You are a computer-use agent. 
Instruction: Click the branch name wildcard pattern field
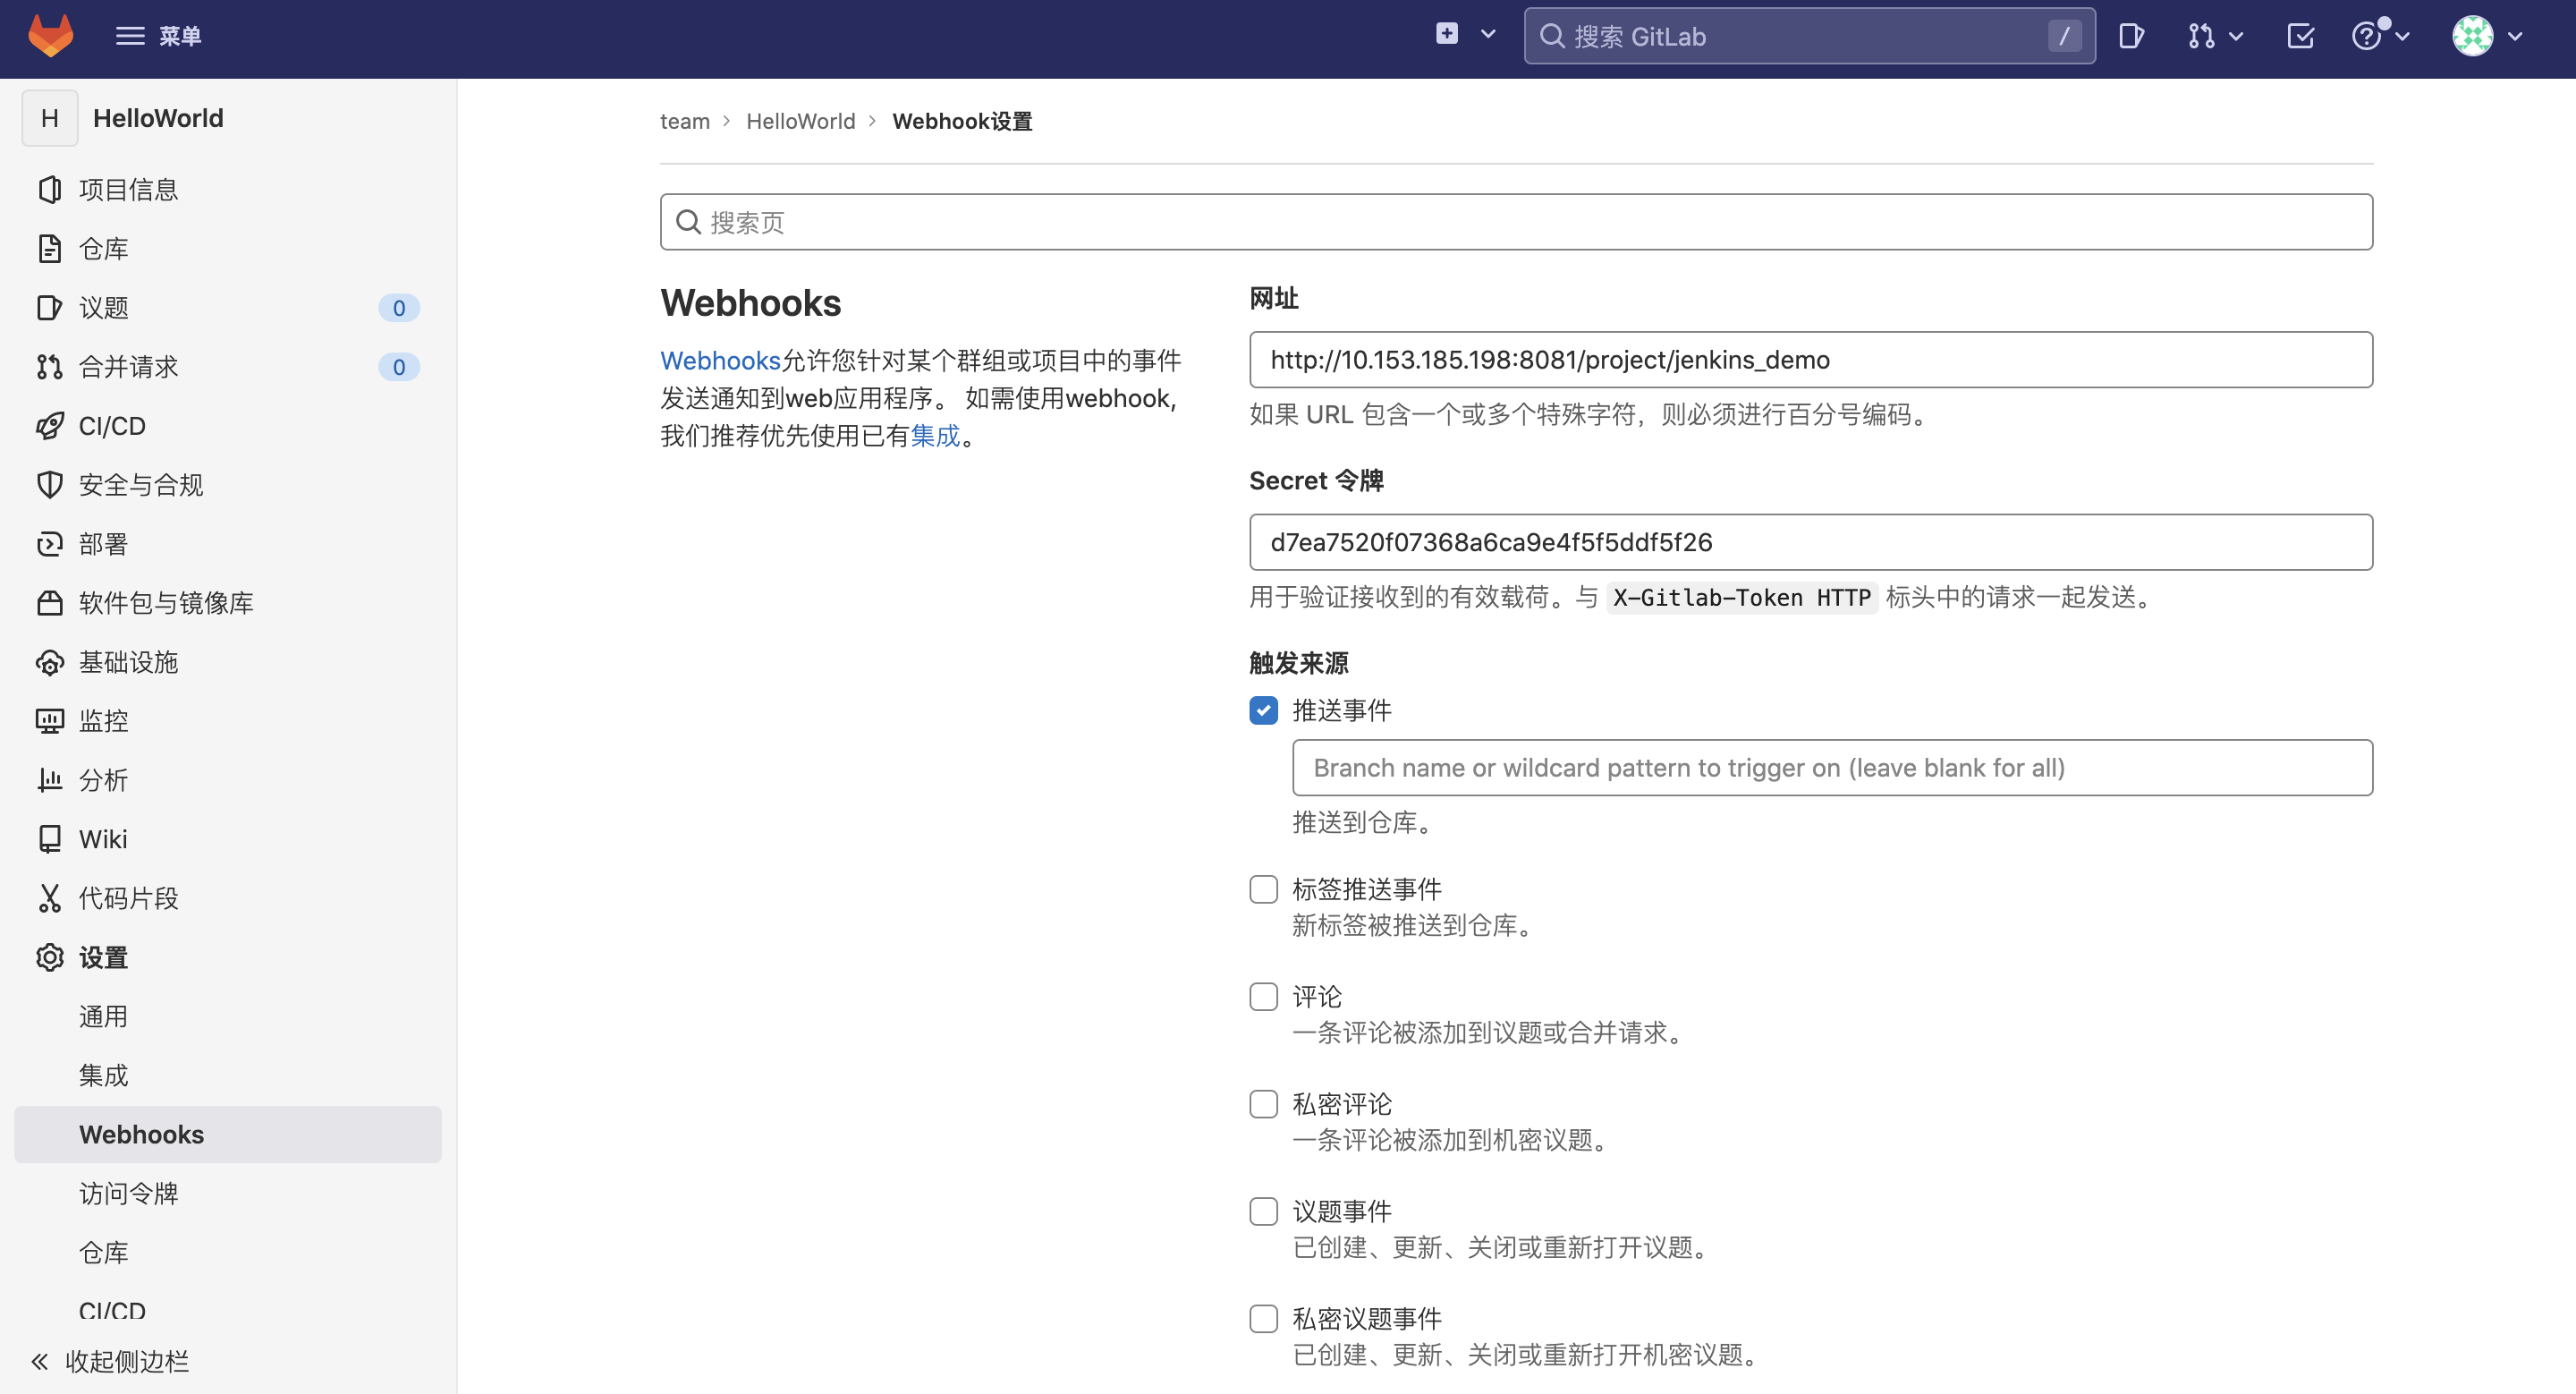[1832, 768]
